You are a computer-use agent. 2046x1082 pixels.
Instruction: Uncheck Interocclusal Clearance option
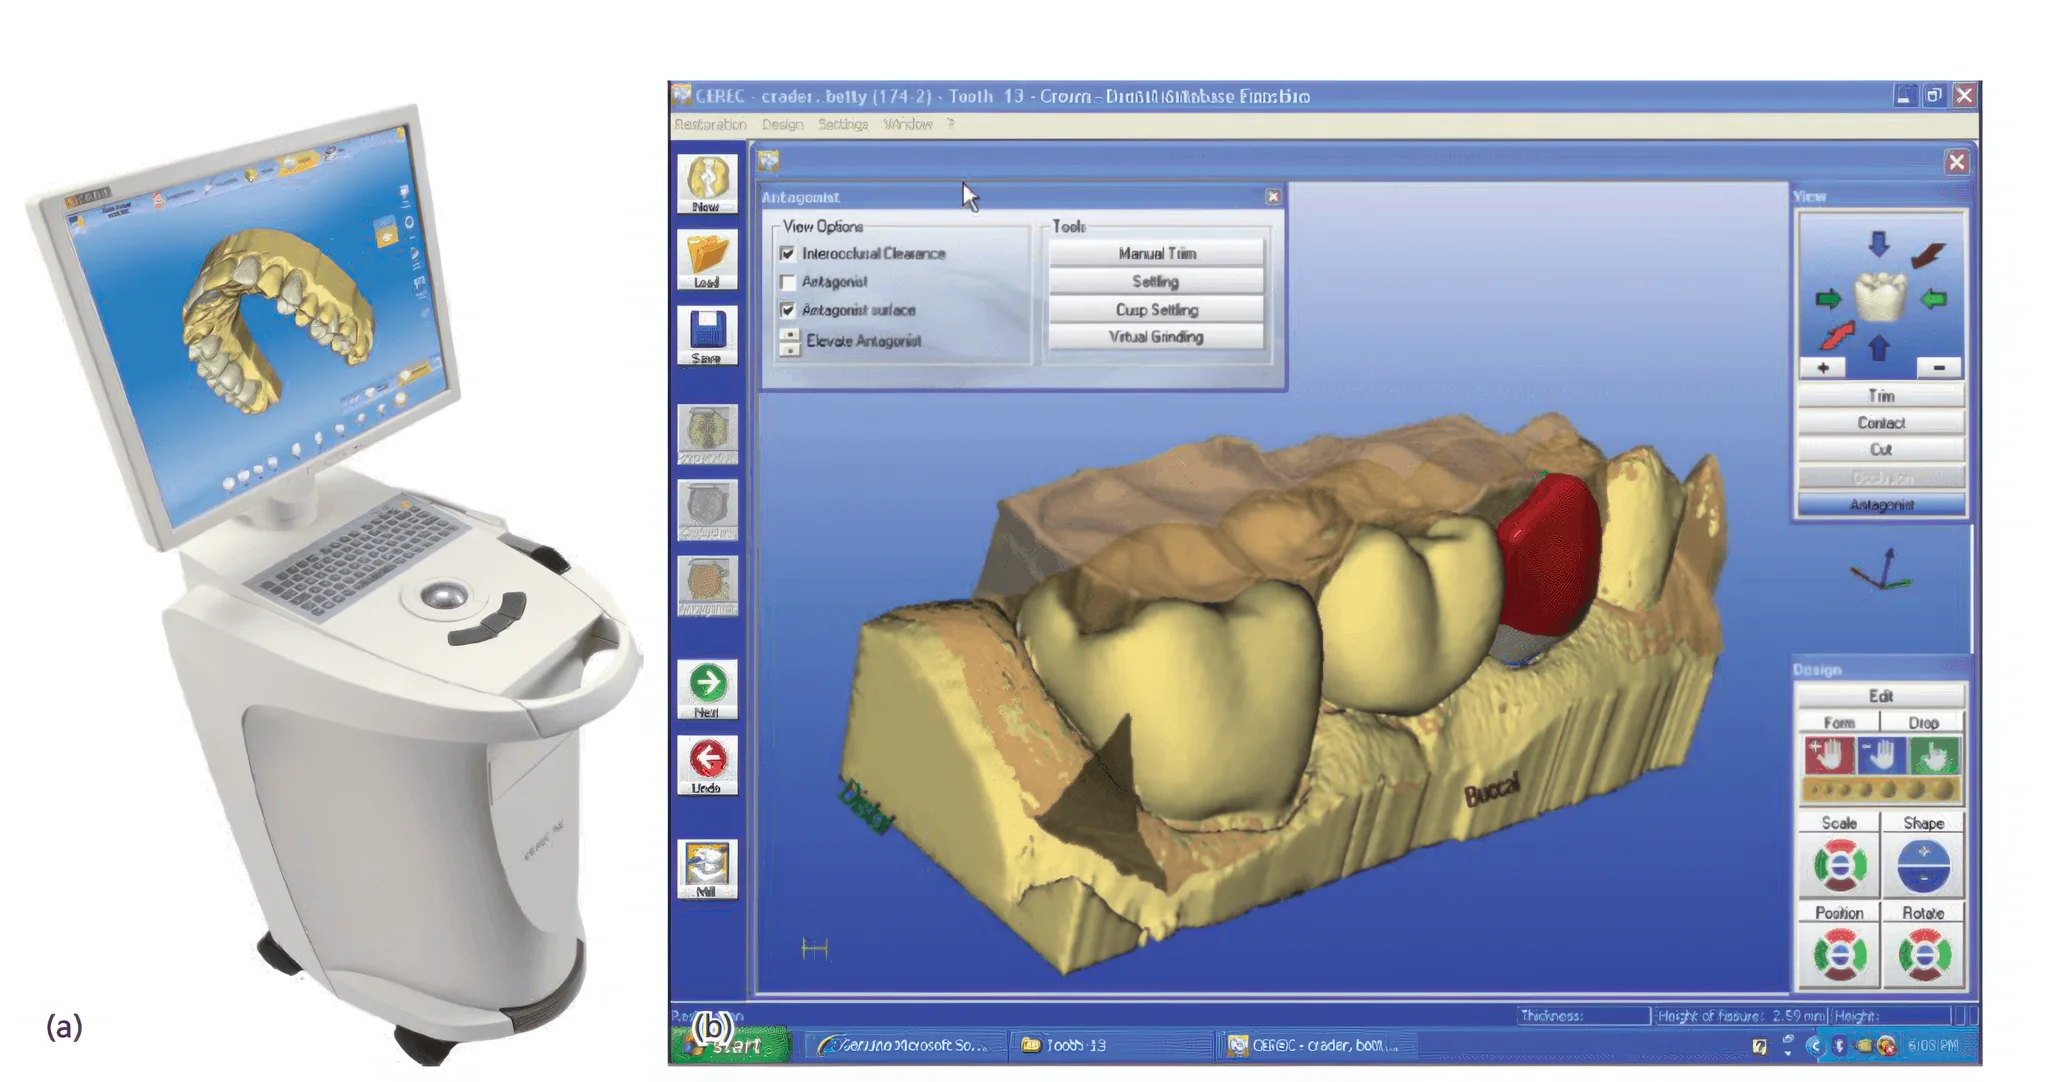click(x=788, y=254)
